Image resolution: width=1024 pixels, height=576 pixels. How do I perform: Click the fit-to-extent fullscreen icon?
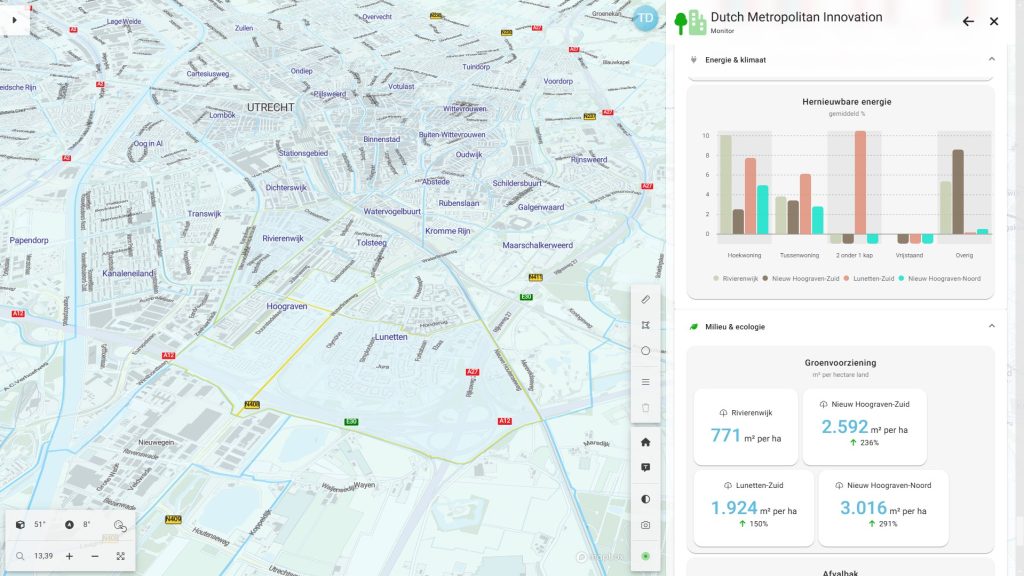click(x=121, y=556)
